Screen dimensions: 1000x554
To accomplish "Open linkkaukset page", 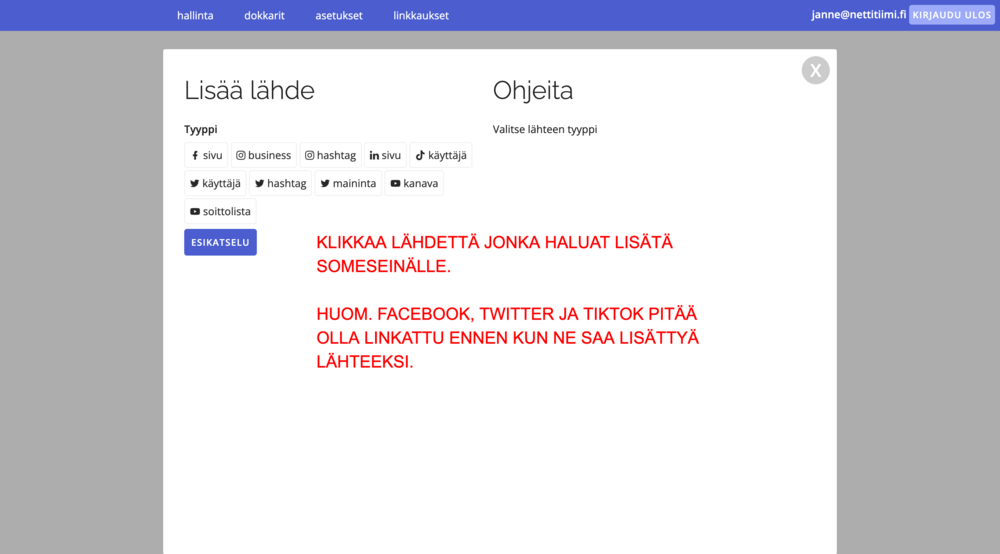I will (421, 15).
